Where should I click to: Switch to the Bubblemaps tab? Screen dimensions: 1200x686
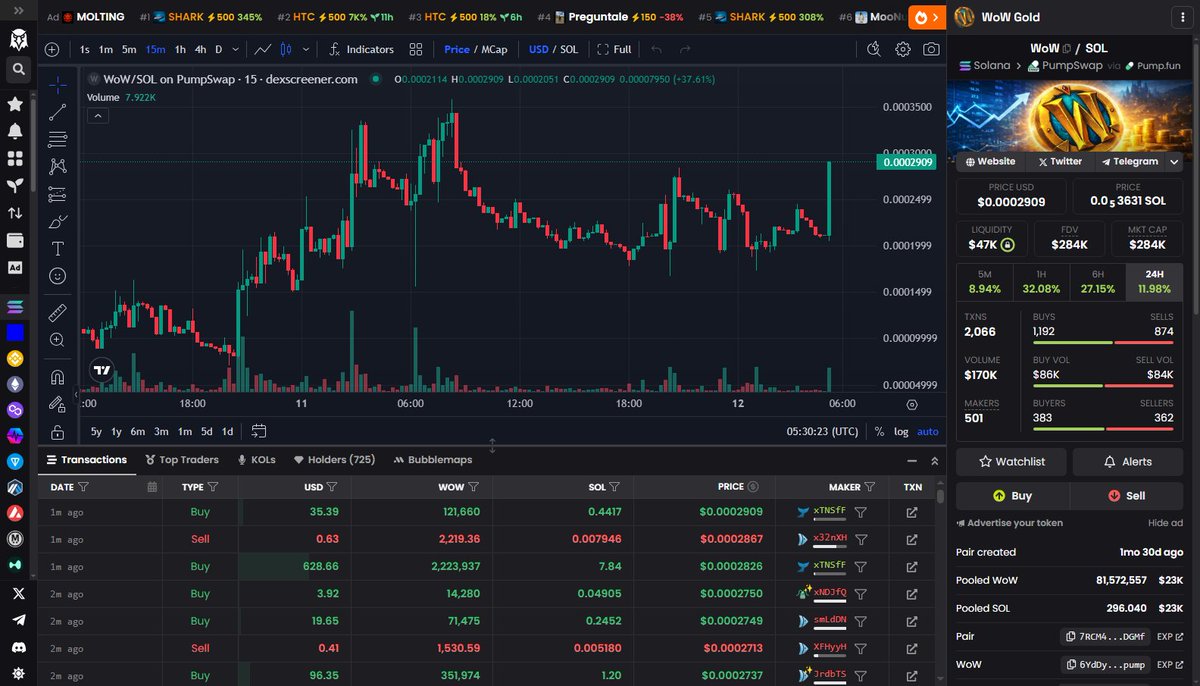pyautogui.click(x=433, y=460)
